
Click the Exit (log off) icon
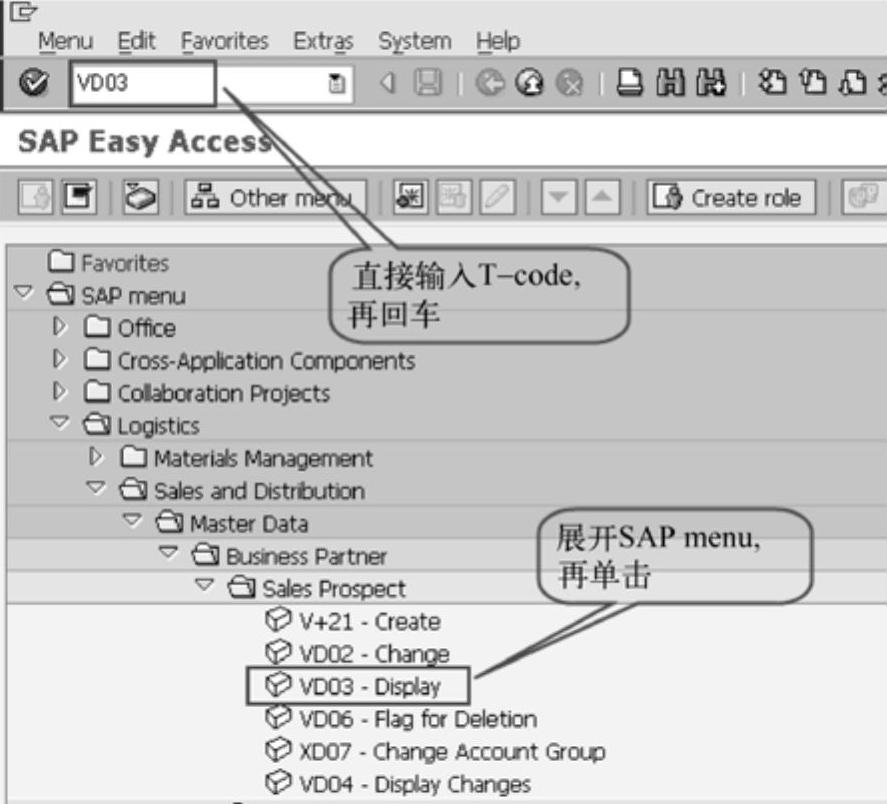pos(529,83)
